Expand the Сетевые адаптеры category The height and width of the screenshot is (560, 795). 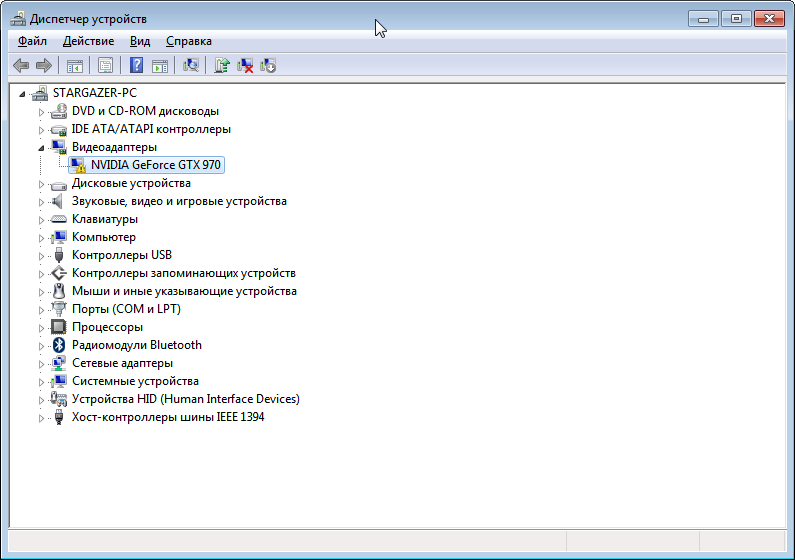42,363
